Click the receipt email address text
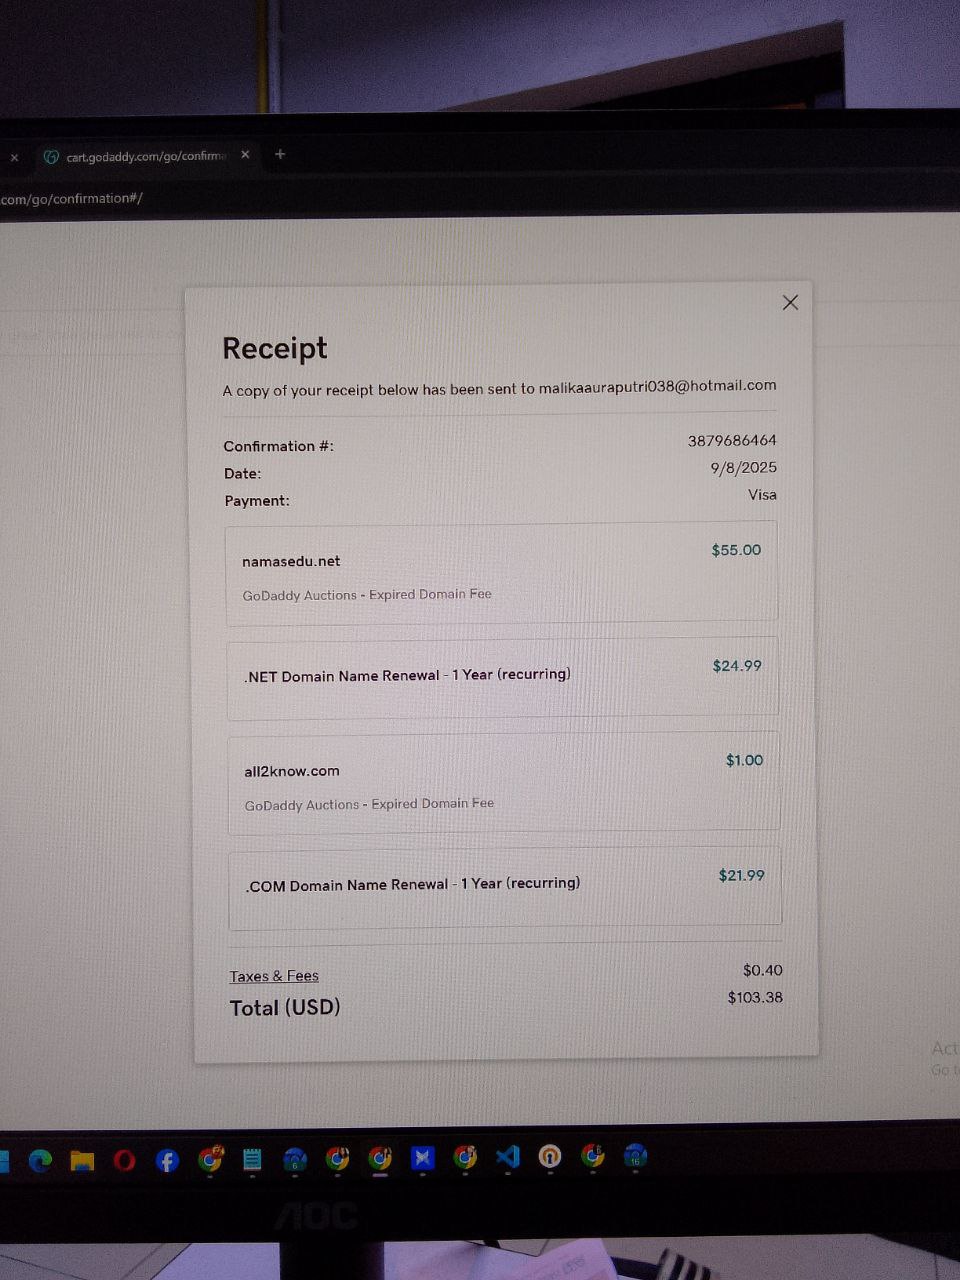This screenshot has width=960, height=1280. click(x=657, y=386)
